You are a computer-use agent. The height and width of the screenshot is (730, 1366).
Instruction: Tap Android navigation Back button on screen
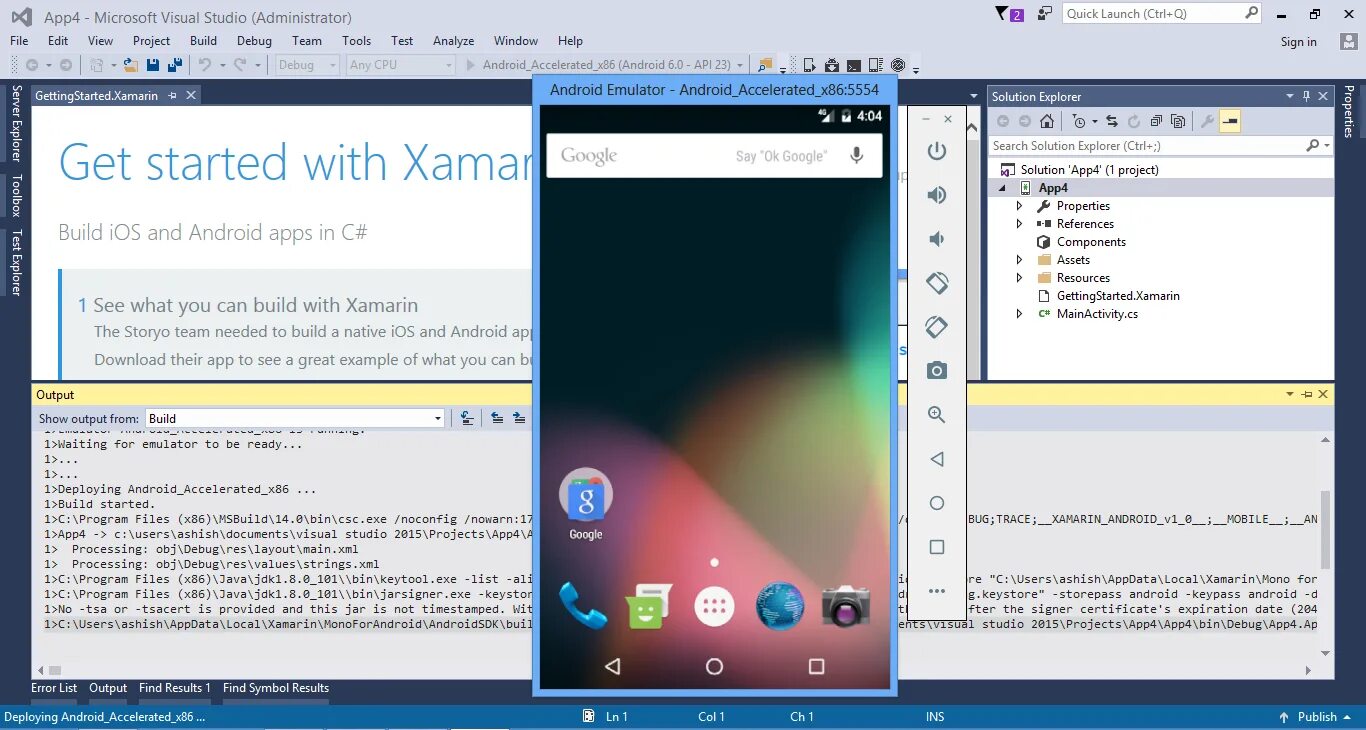pyautogui.click(x=613, y=666)
